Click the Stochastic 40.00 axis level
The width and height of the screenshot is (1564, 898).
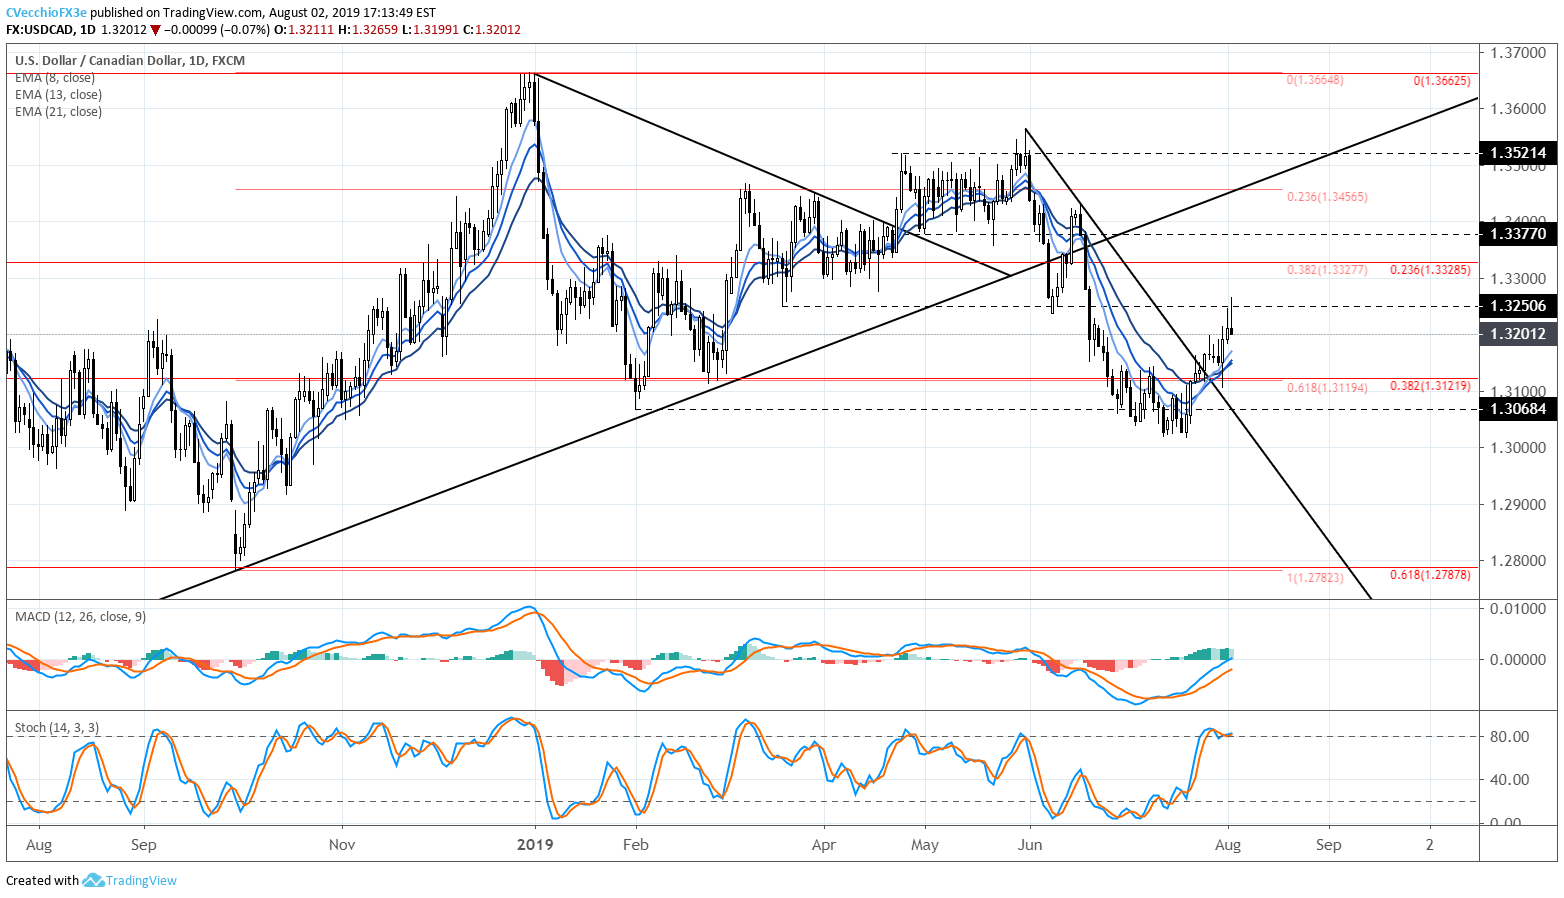(x=1509, y=779)
